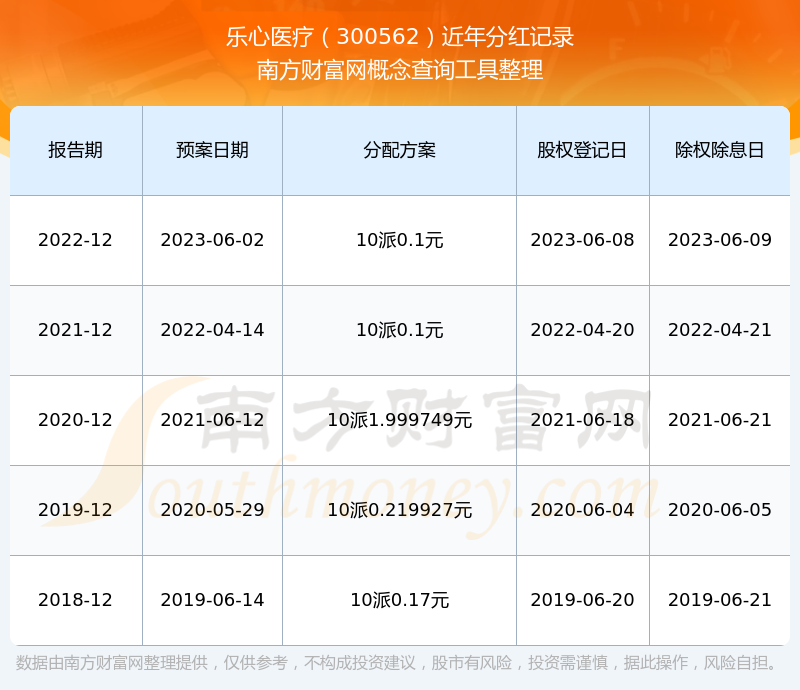Click the 2021-06-12 proposal date
The image size is (800, 690).
click(212, 420)
